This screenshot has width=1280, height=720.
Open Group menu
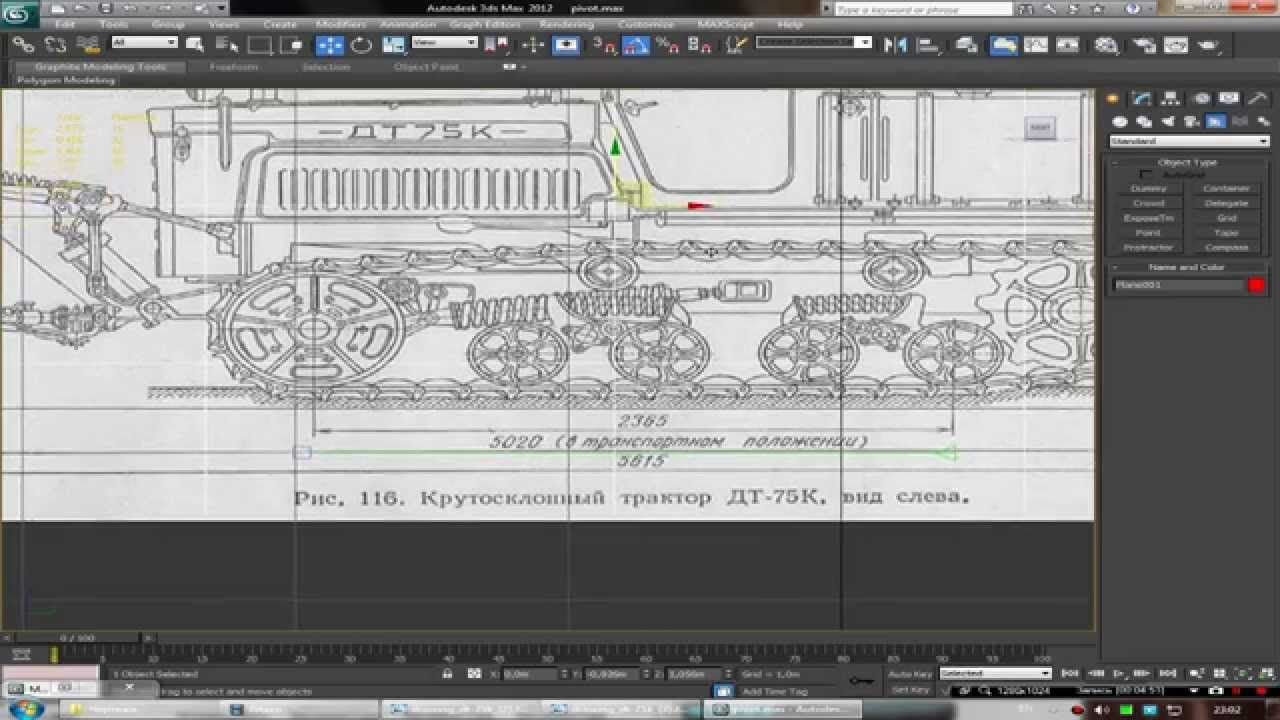[x=168, y=24]
